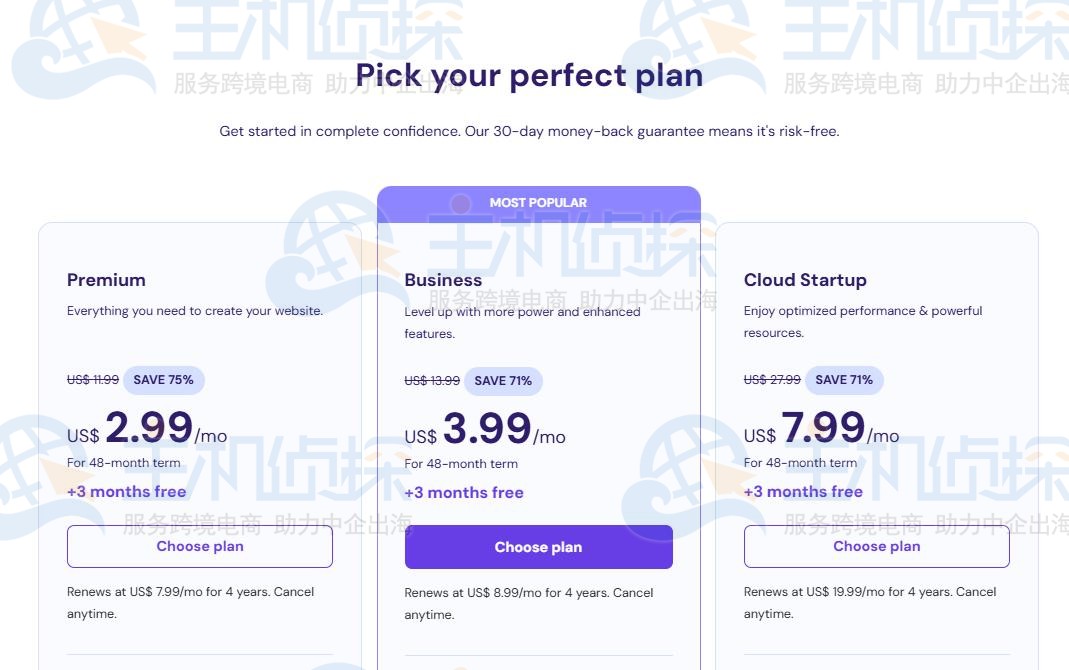Viewport: 1069px width, 670px height.
Task: Click the 3.99 monthly price
Action: (x=487, y=429)
